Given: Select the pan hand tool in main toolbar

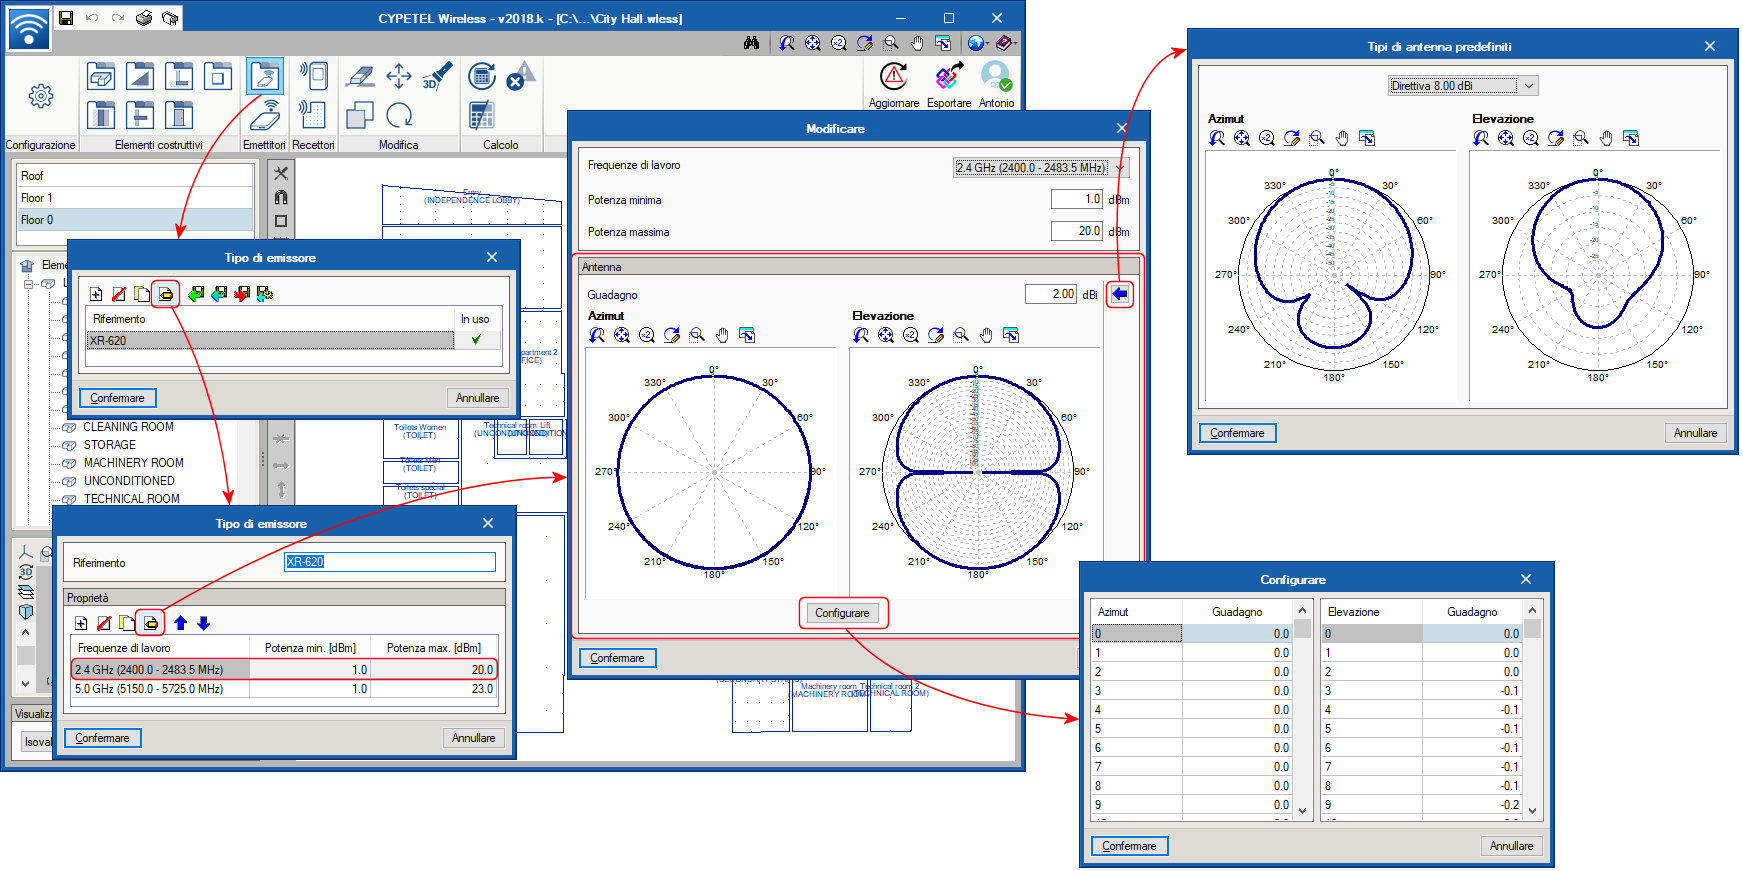Looking at the screenshot, I should pos(917,43).
